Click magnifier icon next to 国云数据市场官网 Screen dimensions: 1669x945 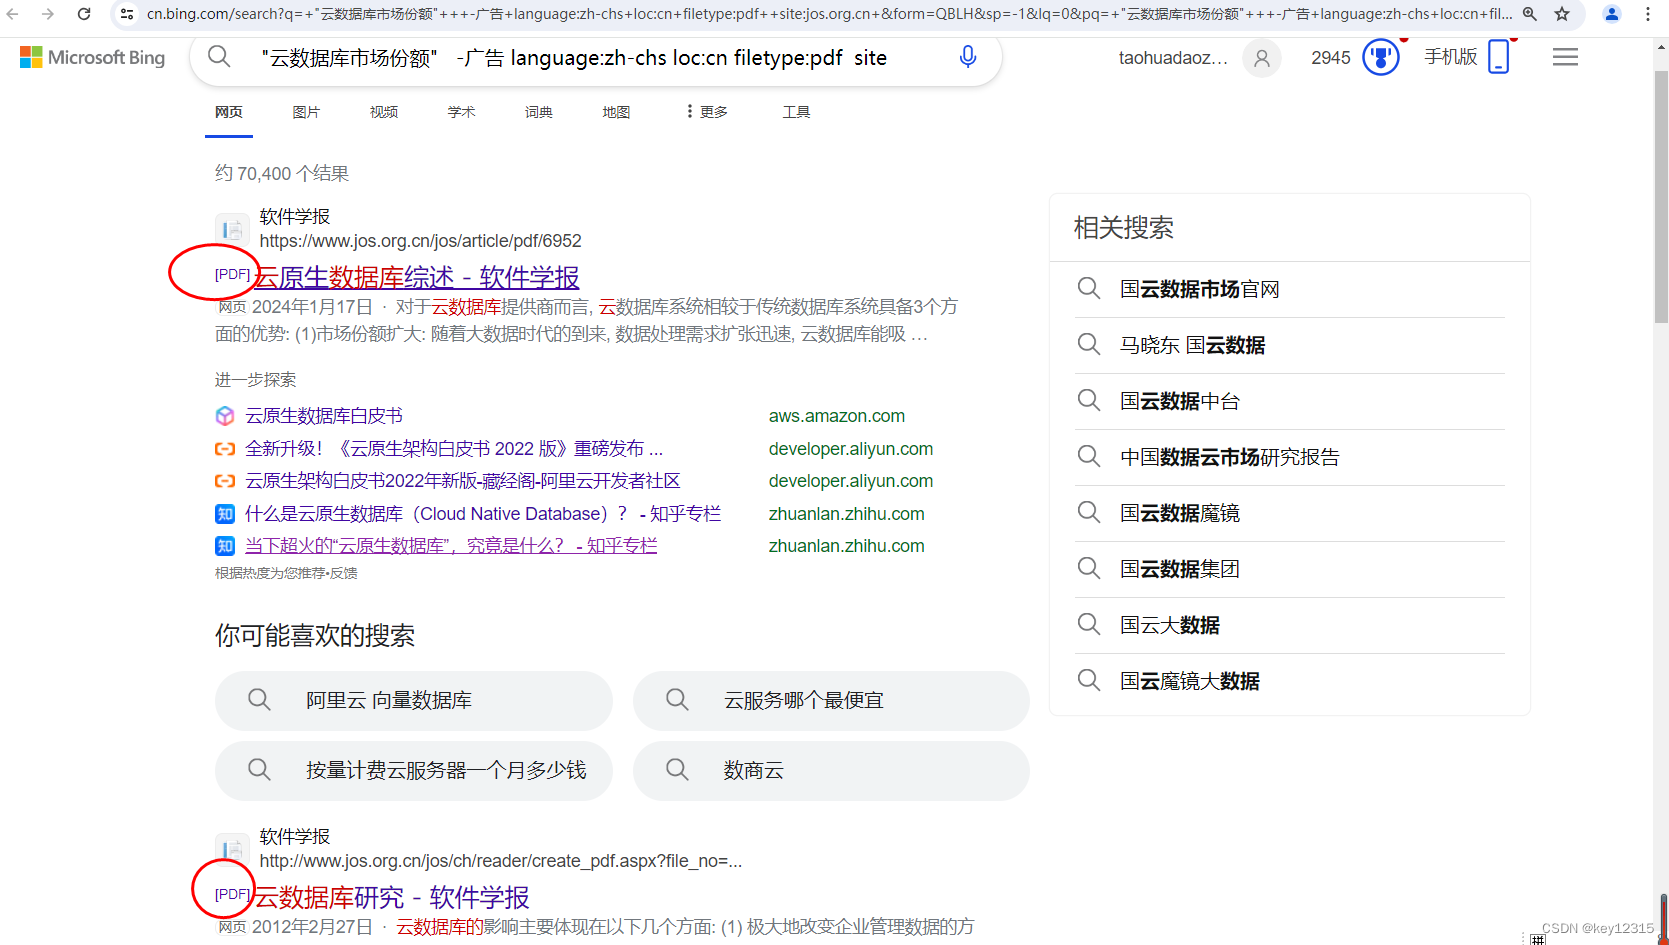[x=1089, y=289]
